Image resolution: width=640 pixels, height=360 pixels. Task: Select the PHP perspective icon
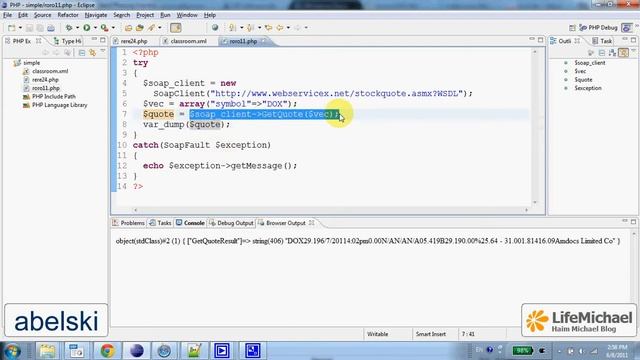point(626,28)
